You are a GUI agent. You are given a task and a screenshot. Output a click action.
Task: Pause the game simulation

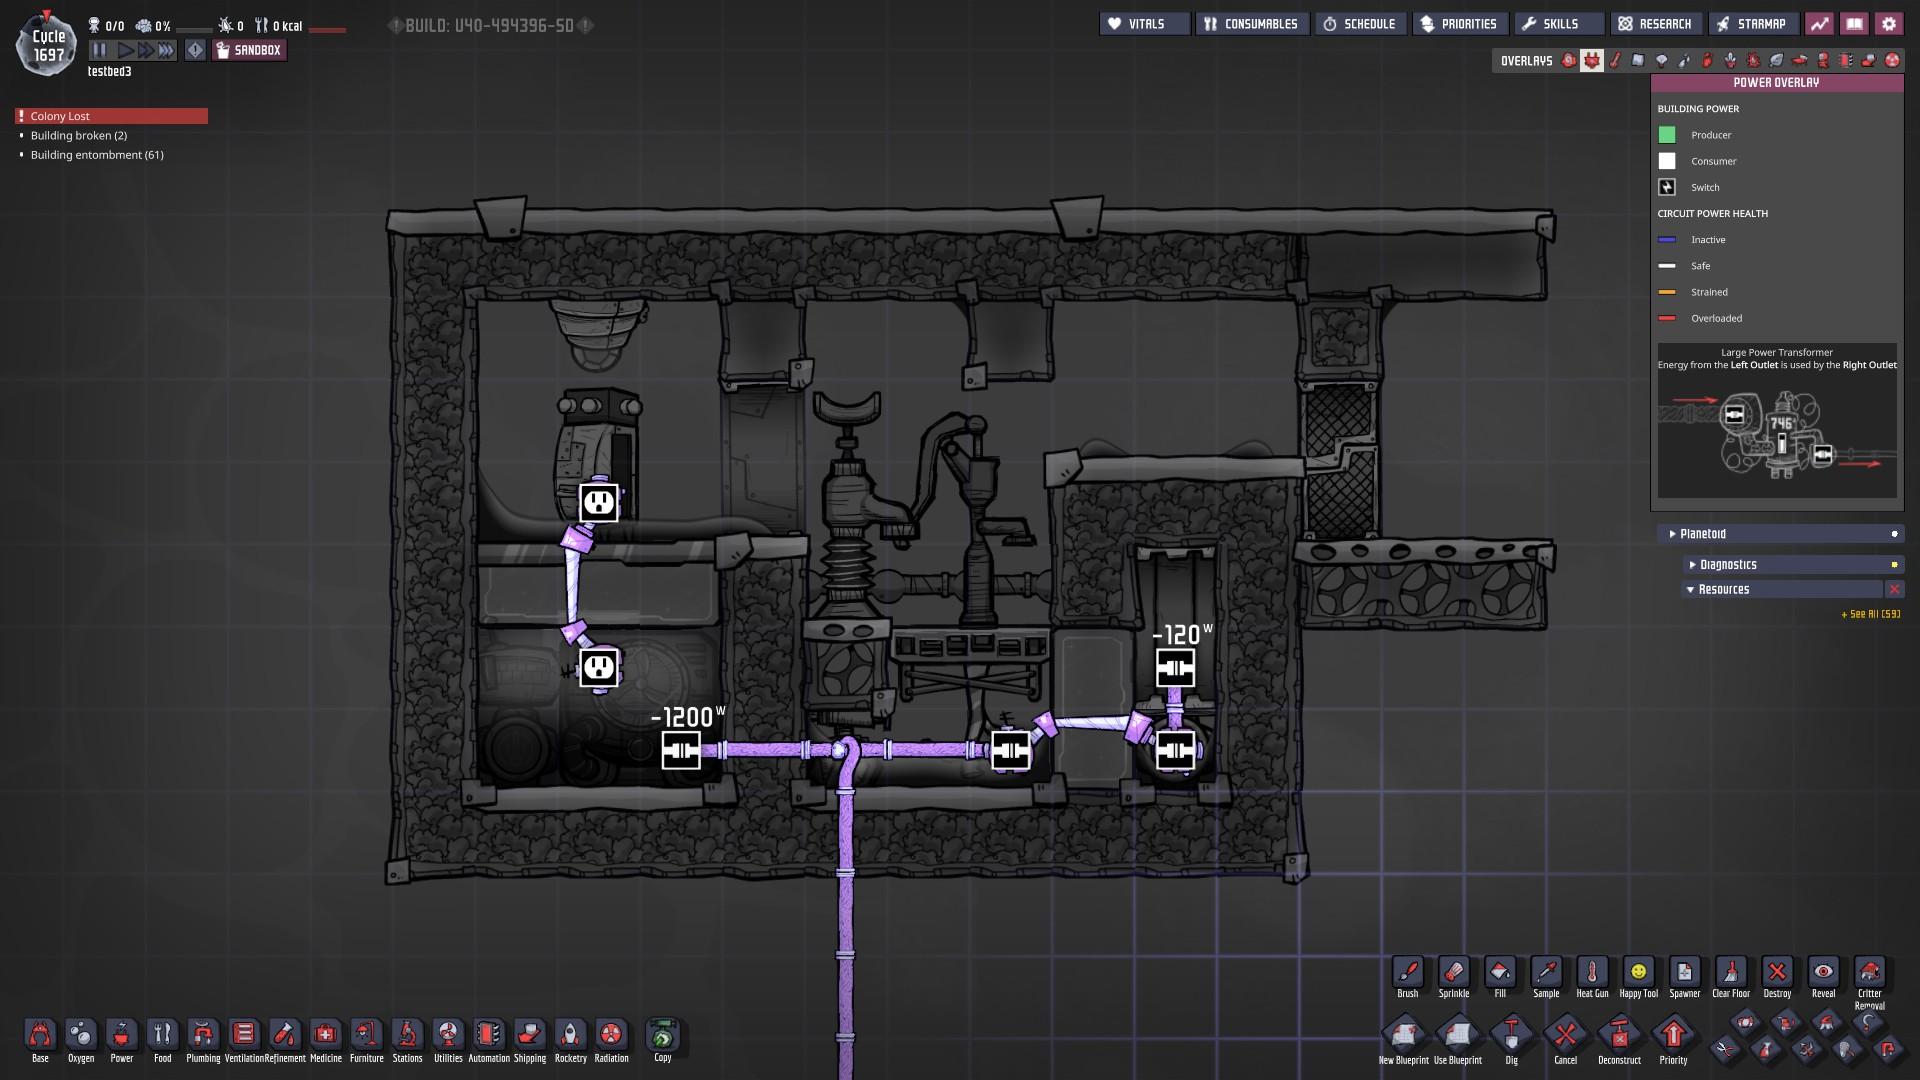(99, 50)
